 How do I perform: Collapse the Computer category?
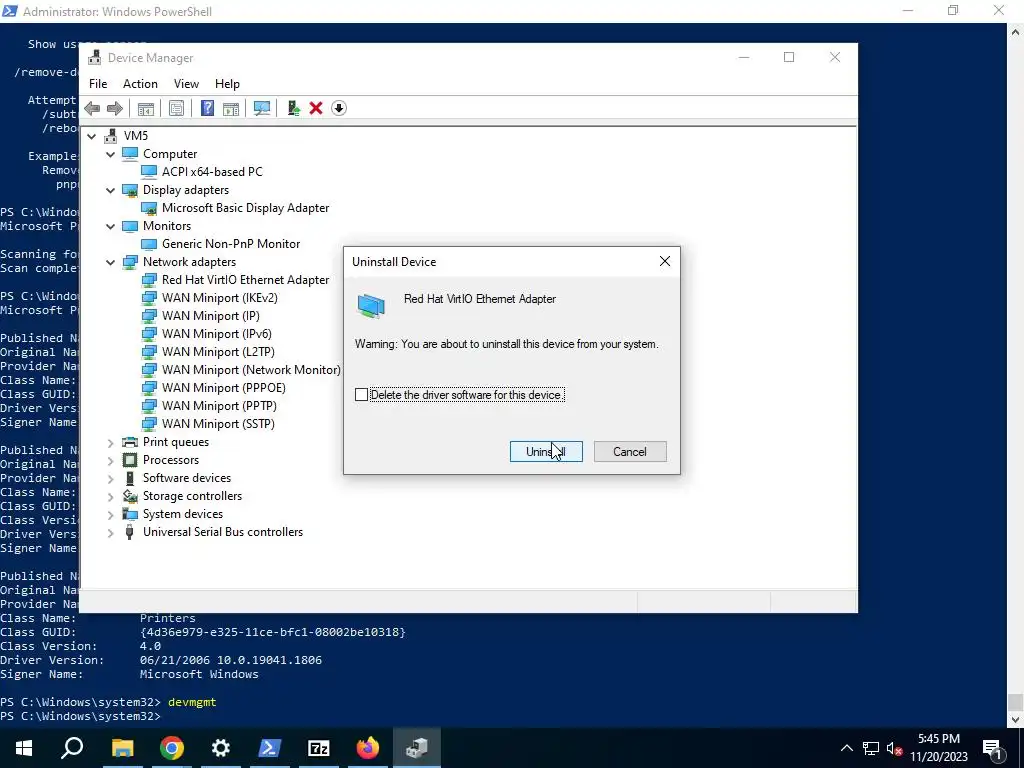click(x=110, y=154)
